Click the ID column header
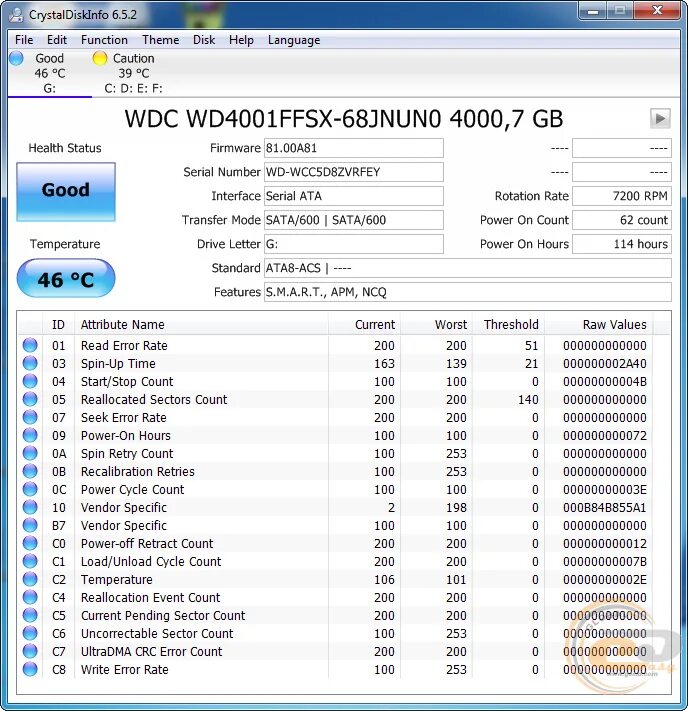688x711 pixels. coord(59,325)
